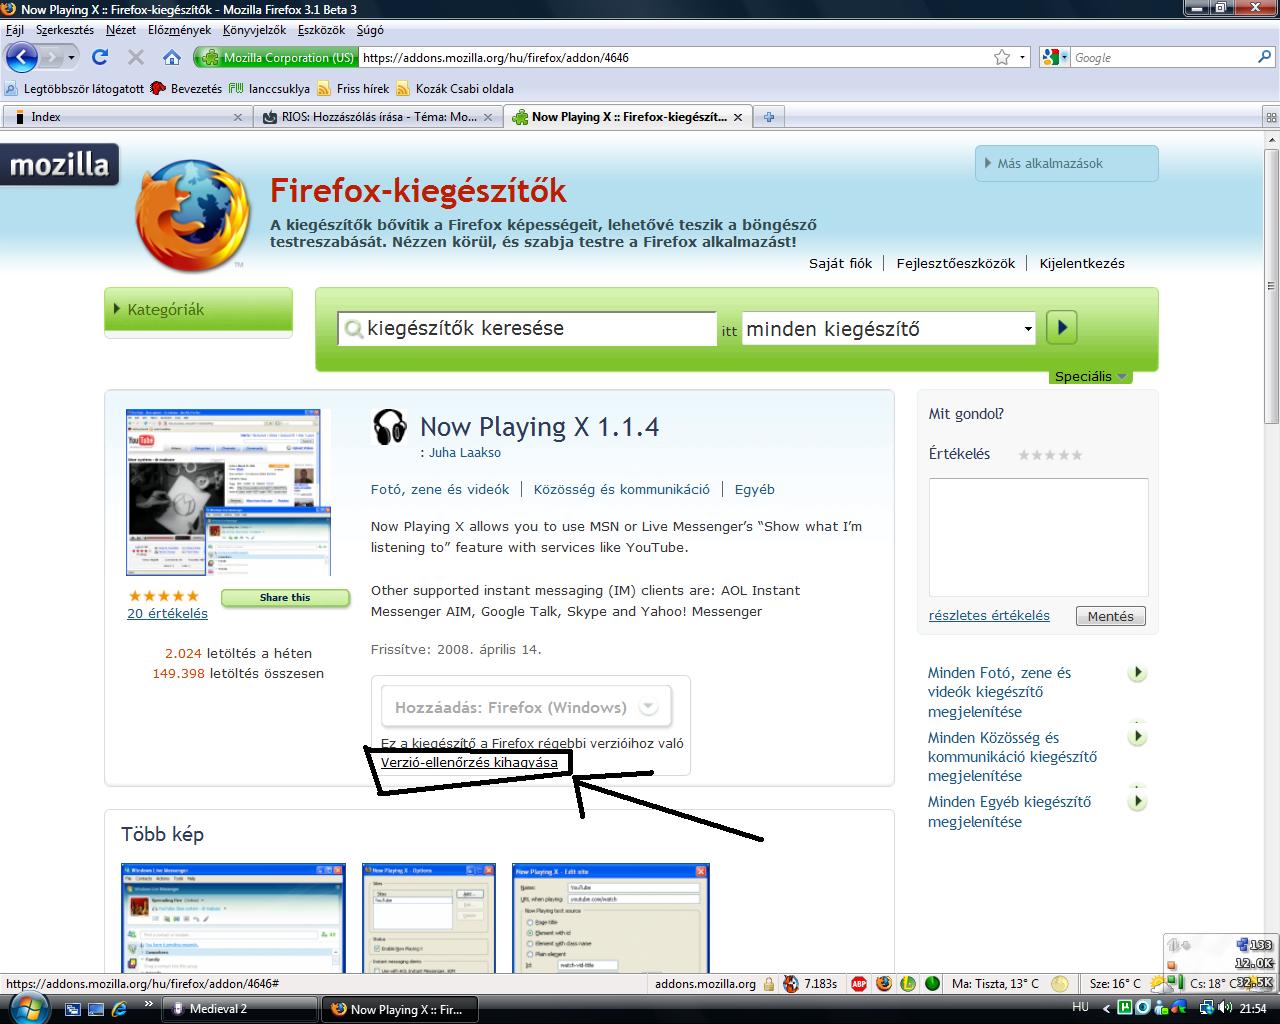
Task: Open the Kozák Csabi oldala feed bookmark
Action: click(455, 88)
